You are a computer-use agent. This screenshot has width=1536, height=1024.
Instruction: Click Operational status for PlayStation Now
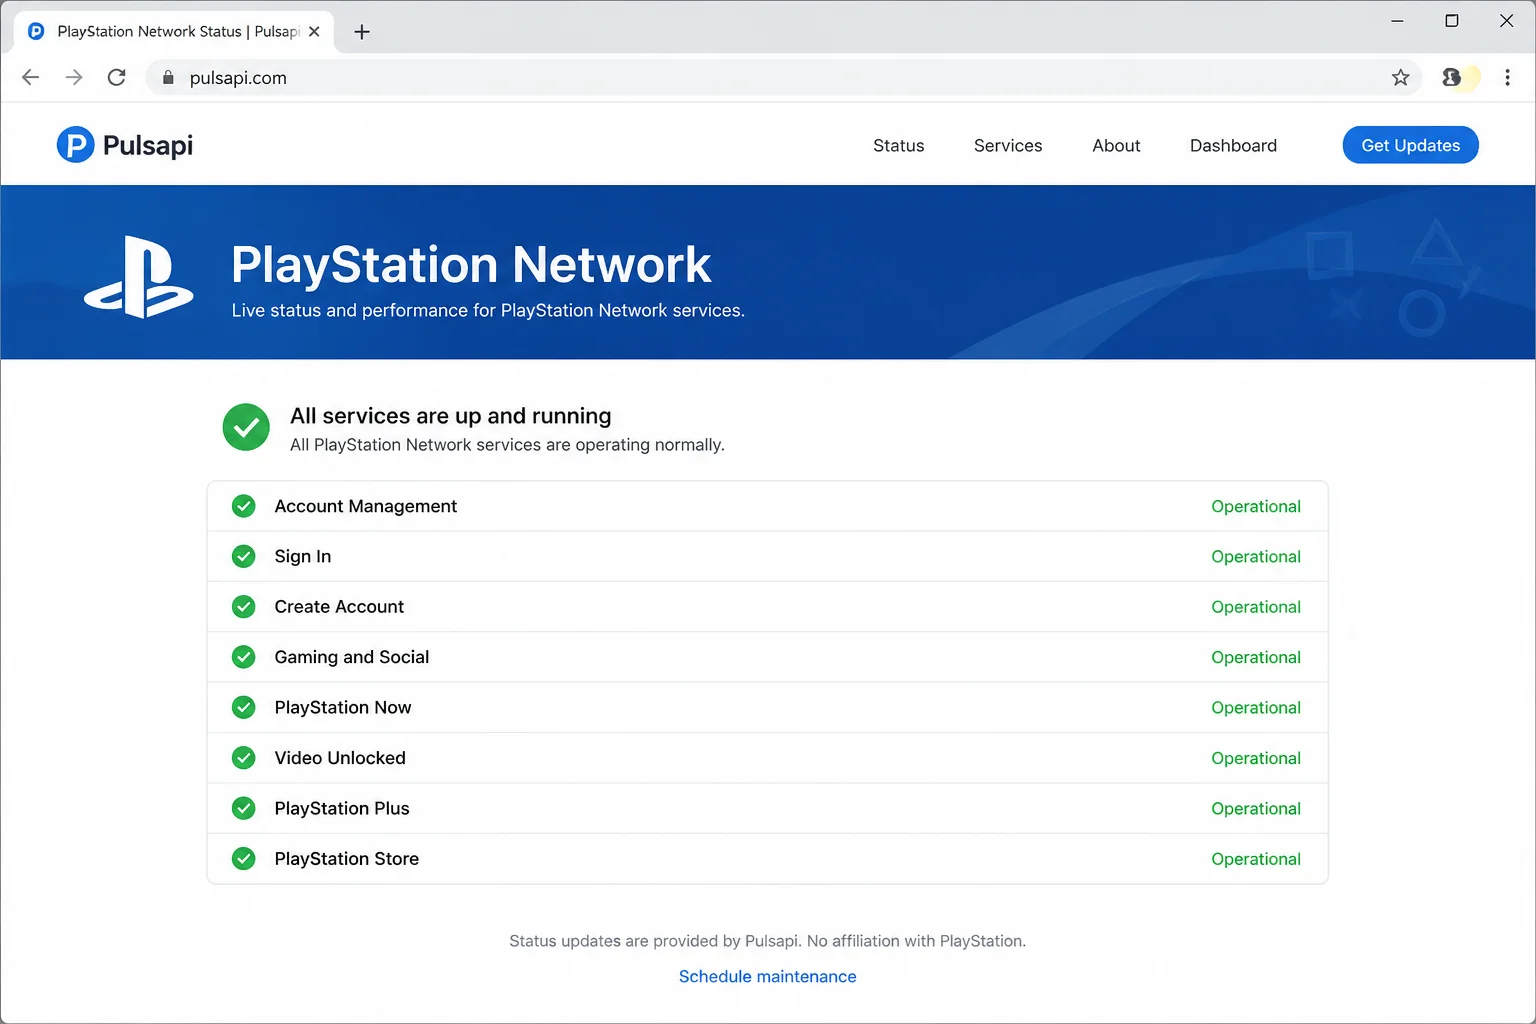point(1255,707)
